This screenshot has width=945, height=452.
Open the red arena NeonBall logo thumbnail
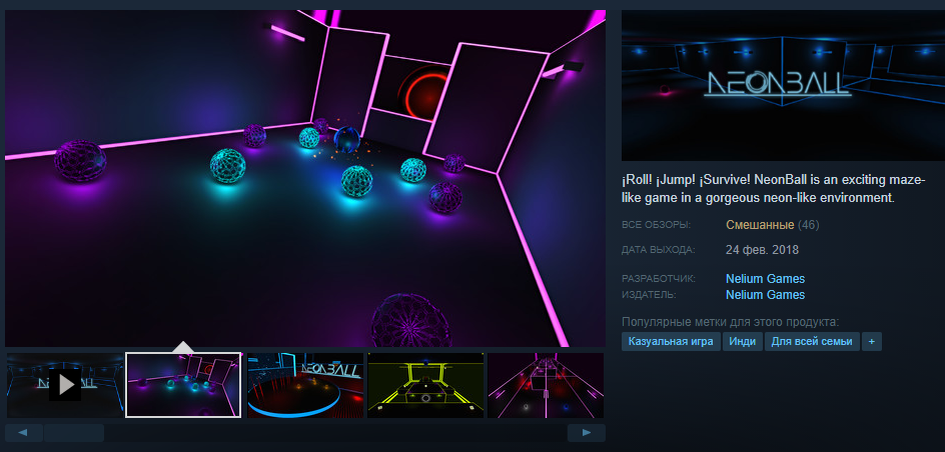tap(306, 385)
